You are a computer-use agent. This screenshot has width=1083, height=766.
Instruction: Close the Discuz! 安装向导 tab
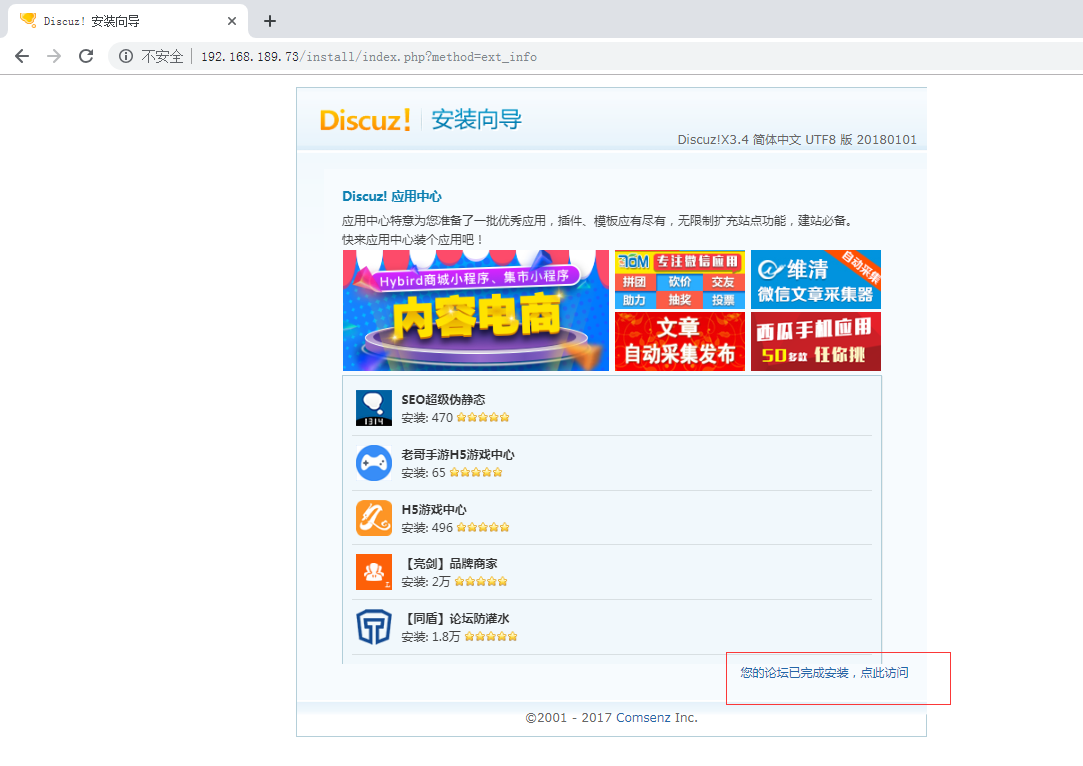(x=232, y=21)
